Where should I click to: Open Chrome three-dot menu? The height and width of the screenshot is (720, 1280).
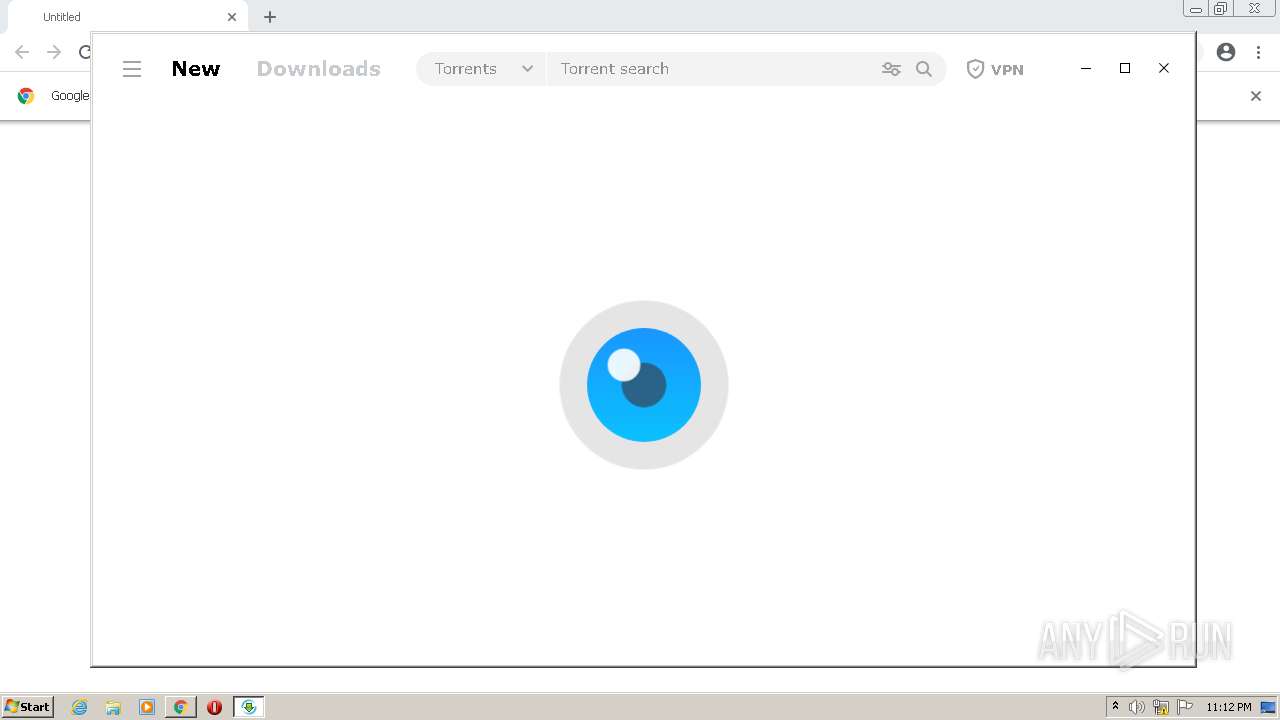coord(1258,52)
